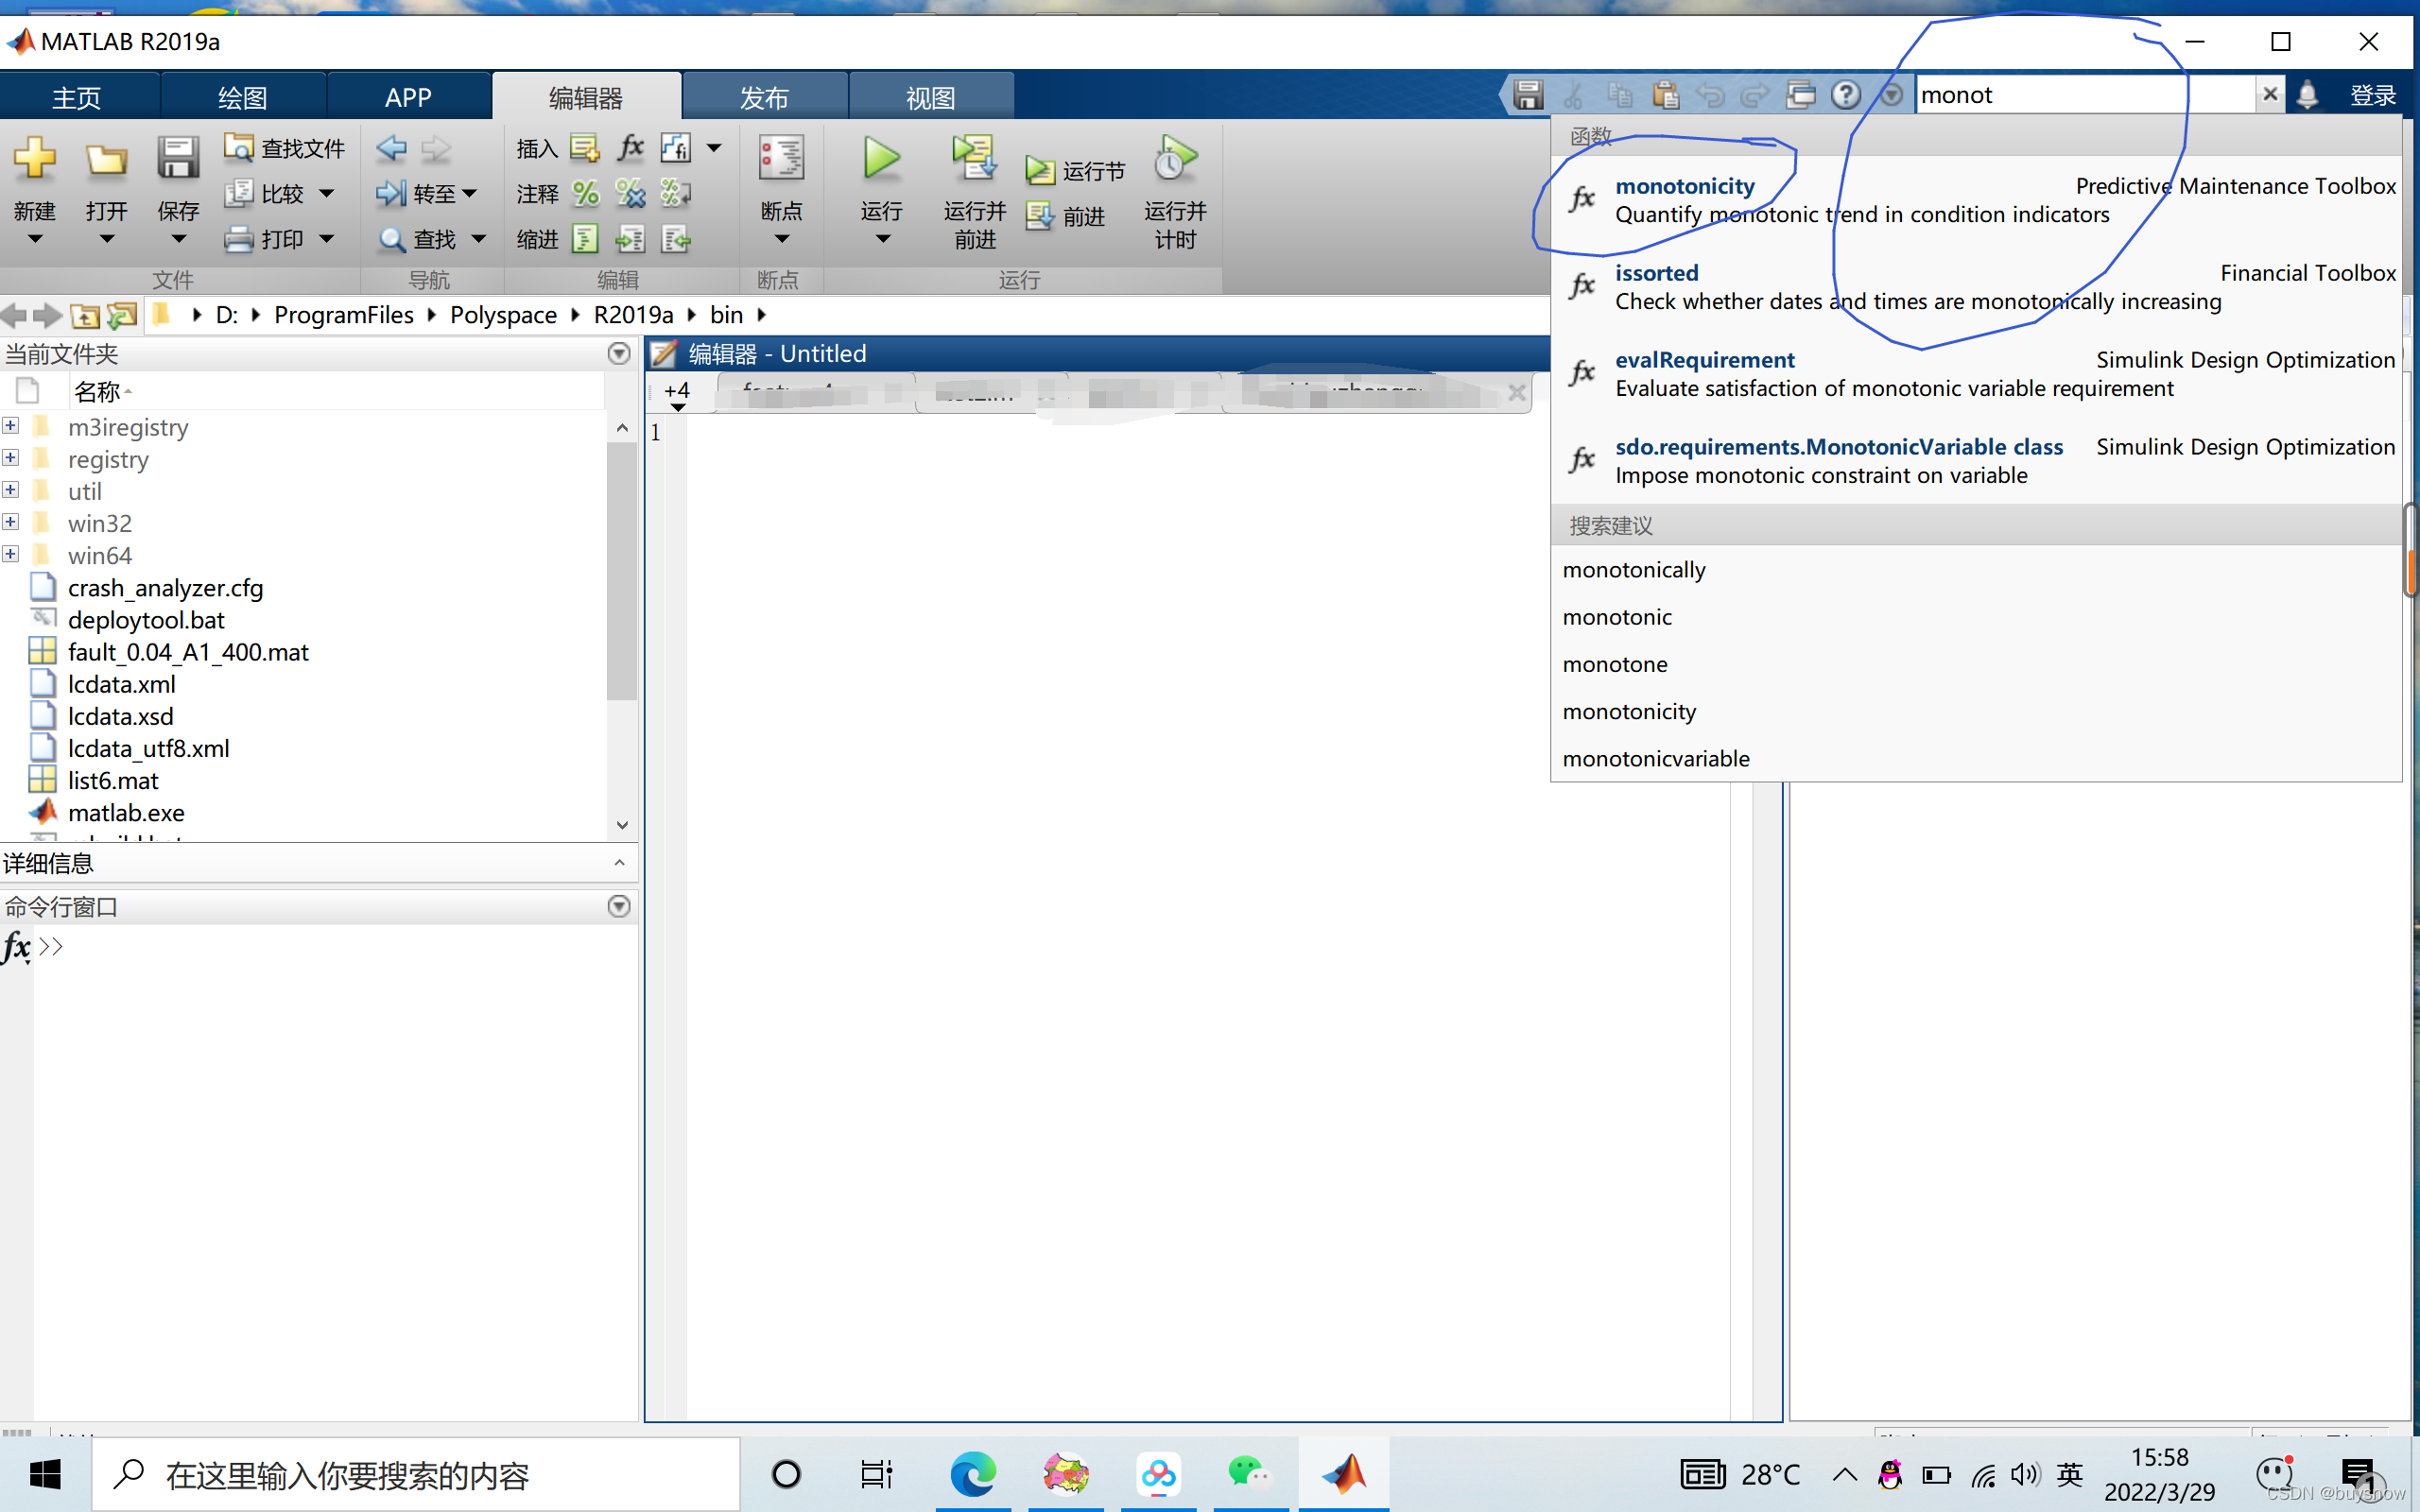Switch to the Plots (绘图) tab

[243, 97]
